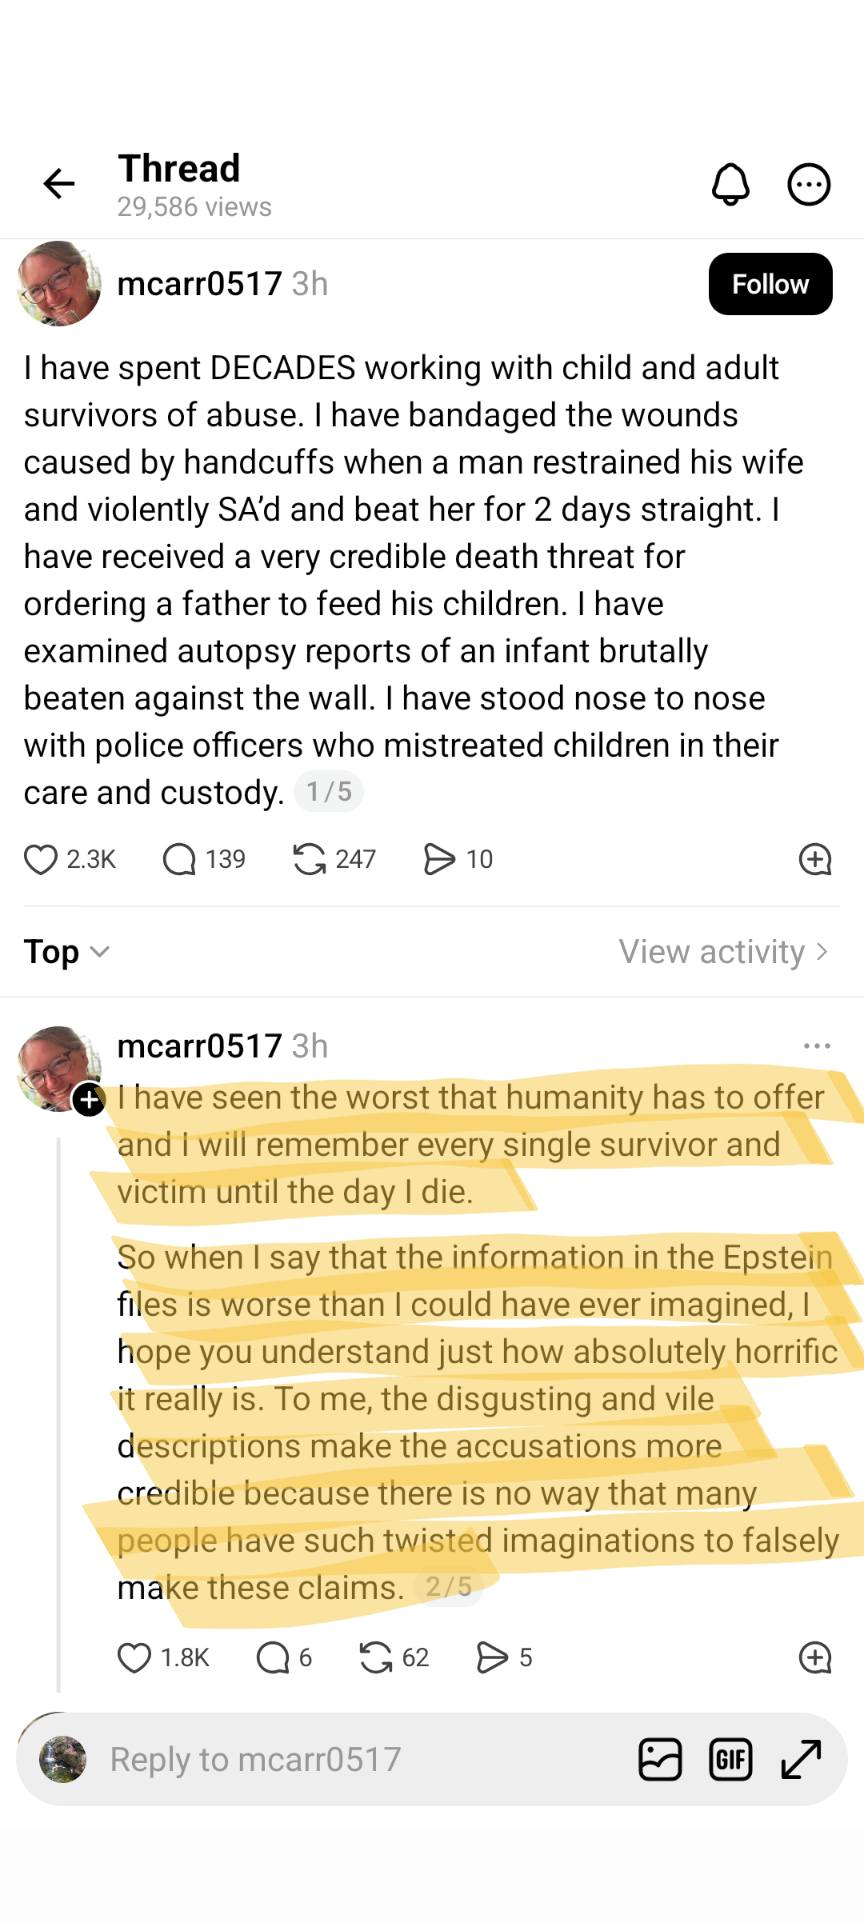Attach an image to the reply
Image resolution: width=864 pixels, height=1923 pixels.
click(x=660, y=1759)
